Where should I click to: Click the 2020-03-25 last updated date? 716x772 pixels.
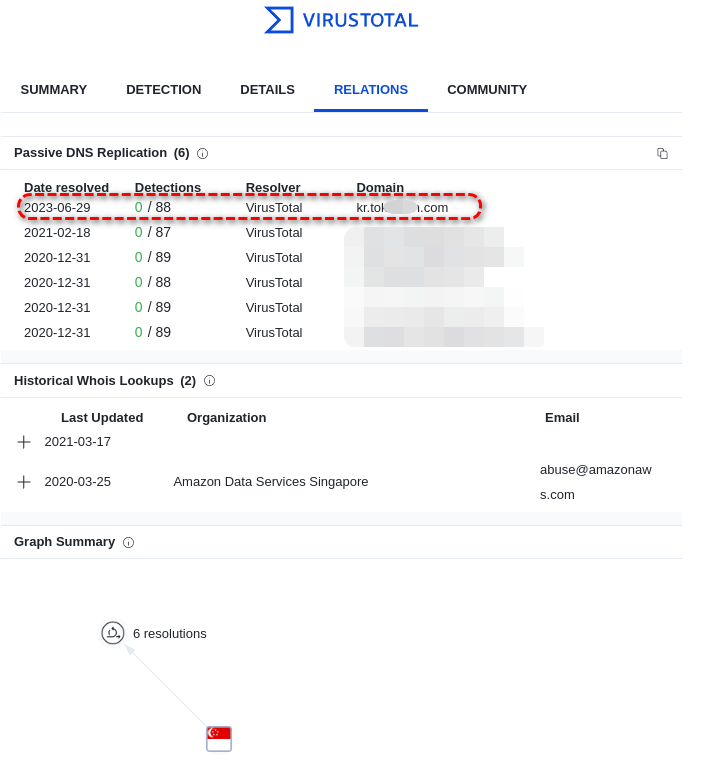pos(77,482)
